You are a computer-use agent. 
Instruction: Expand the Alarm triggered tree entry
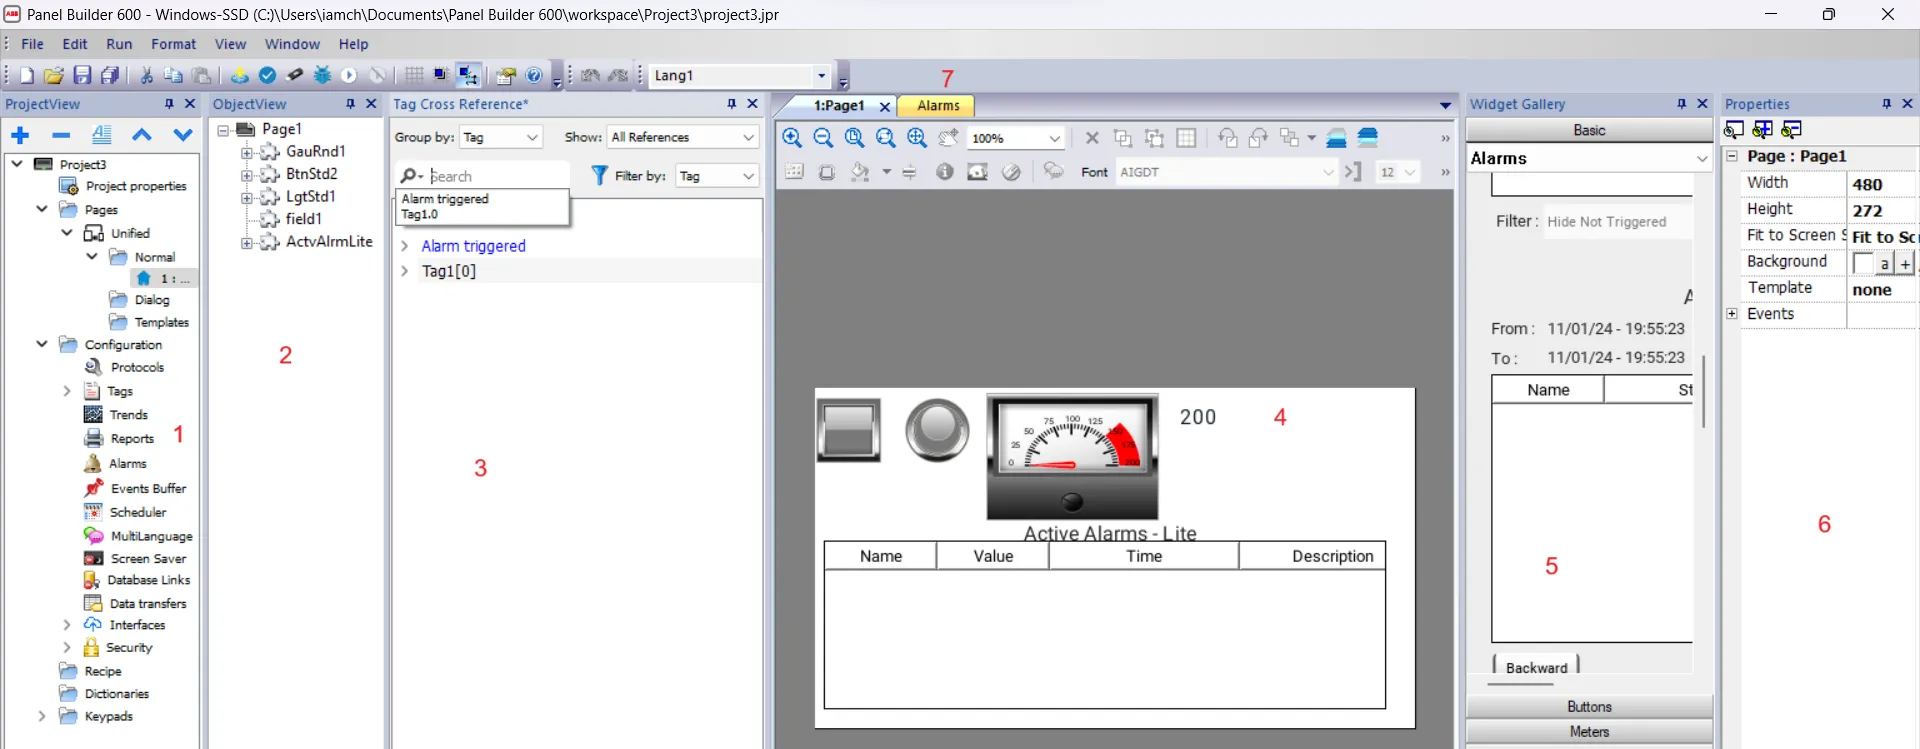405,246
